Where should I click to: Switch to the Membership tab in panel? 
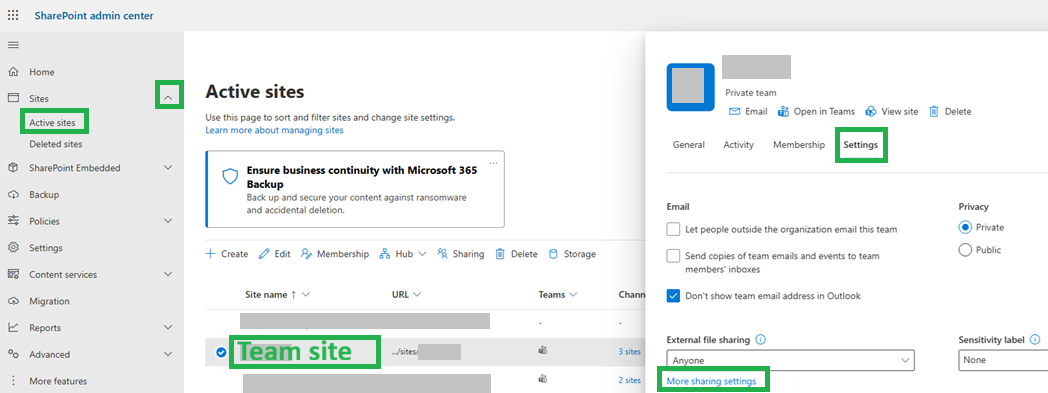pyautogui.click(x=799, y=144)
